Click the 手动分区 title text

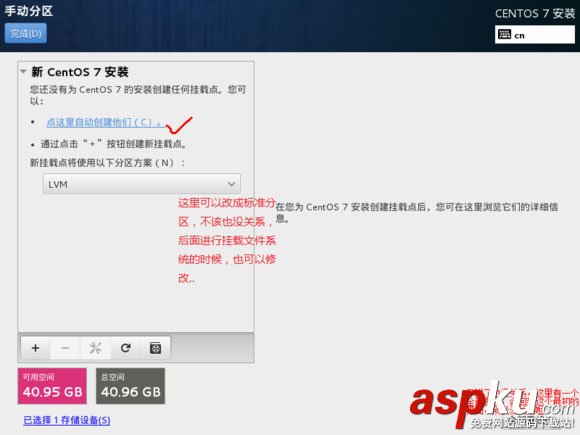[x=28, y=11]
